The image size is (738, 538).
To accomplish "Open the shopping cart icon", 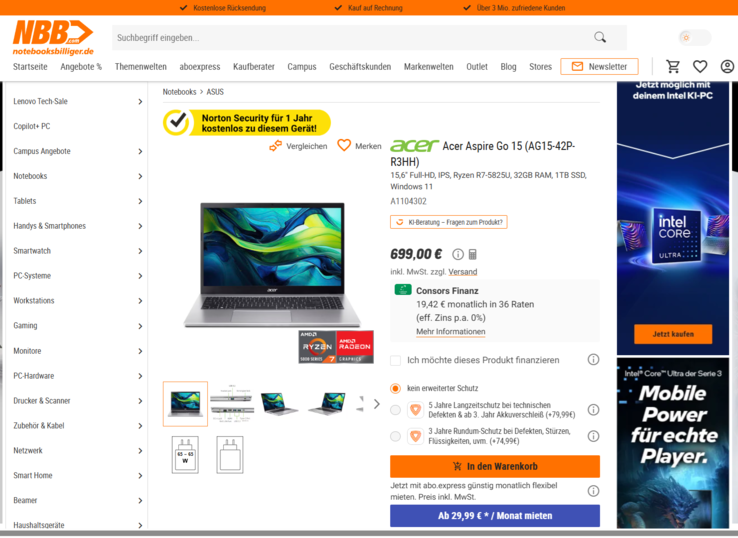I will (x=673, y=66).
